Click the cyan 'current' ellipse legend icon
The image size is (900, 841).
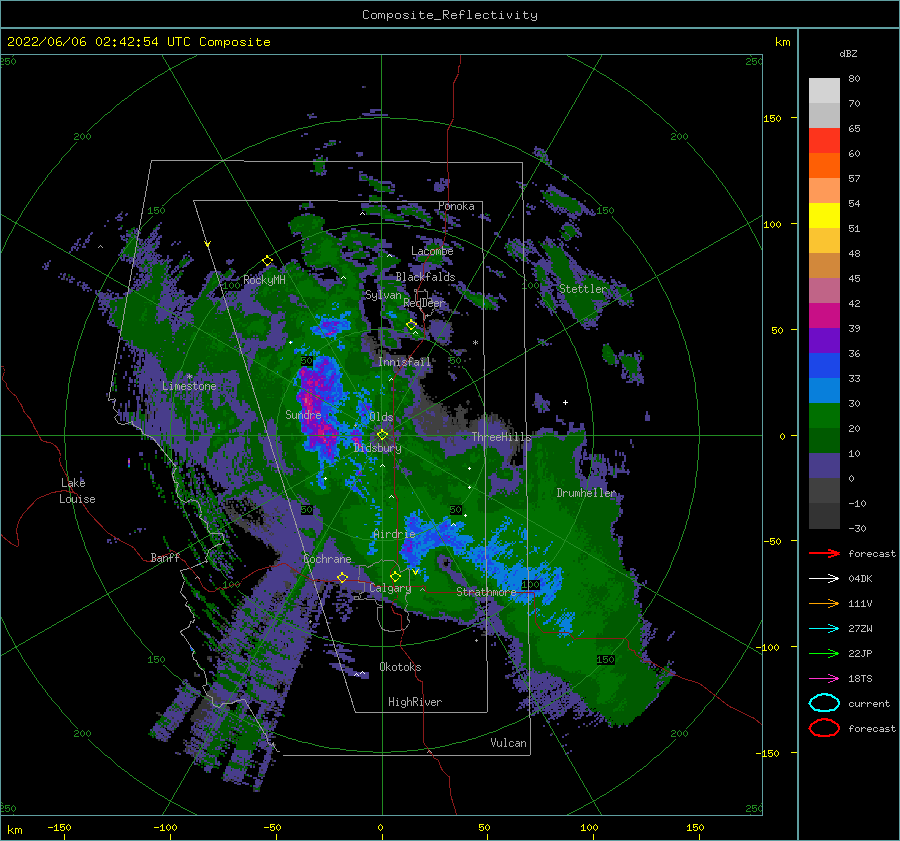click(x=824, y=703)
